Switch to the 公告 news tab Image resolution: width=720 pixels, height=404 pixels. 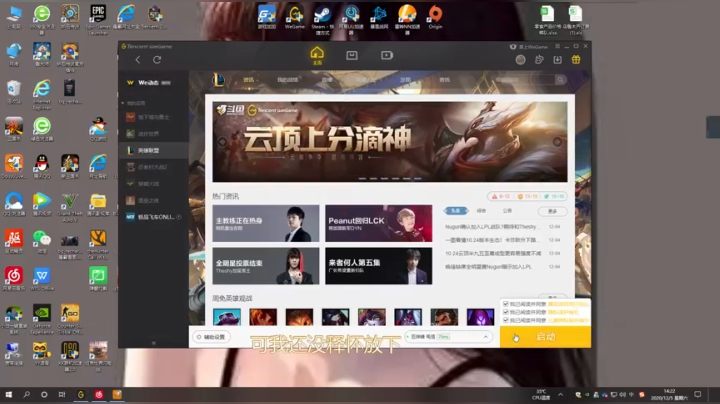pyautogui.click(x=507, y=211)
